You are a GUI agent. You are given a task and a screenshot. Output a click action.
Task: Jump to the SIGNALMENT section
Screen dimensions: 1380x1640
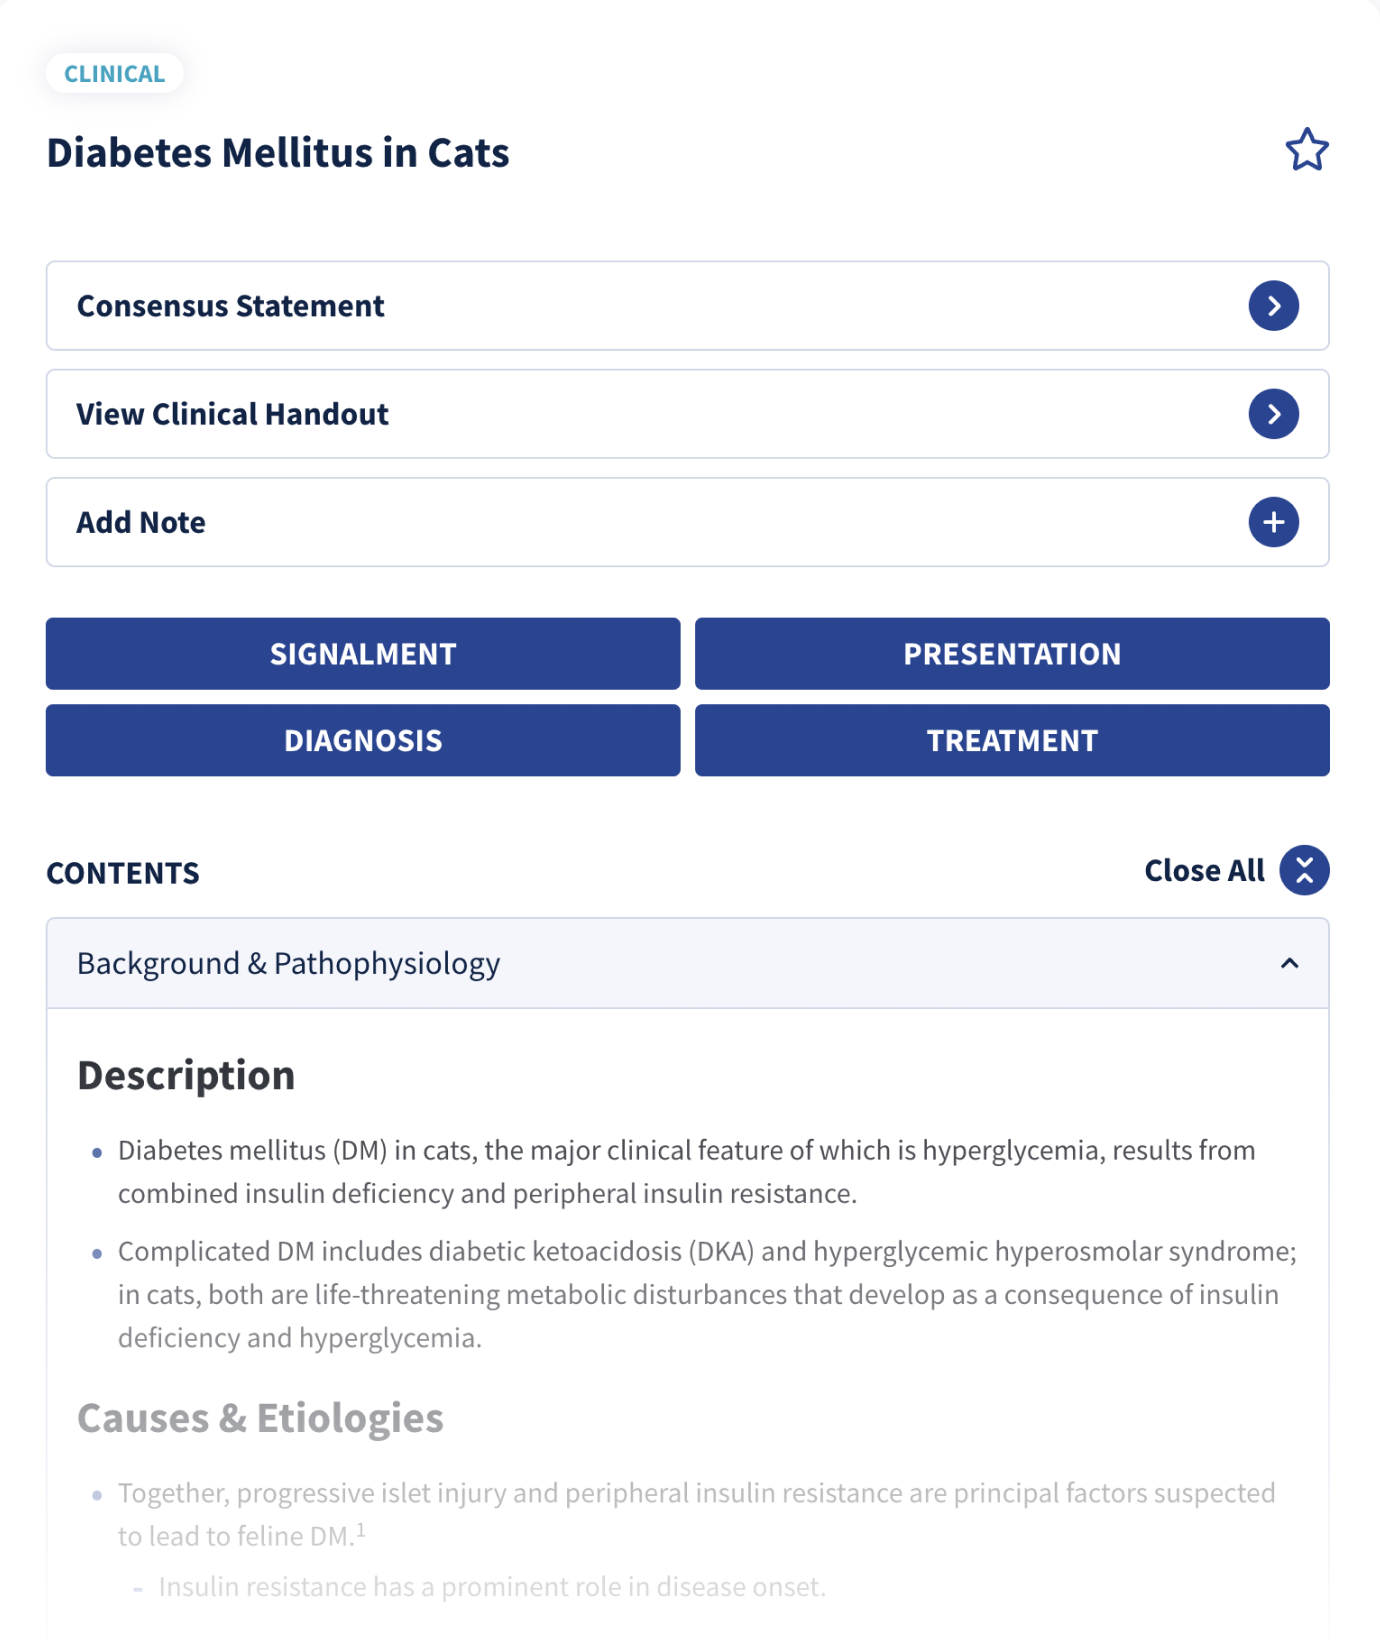[363, 654]
